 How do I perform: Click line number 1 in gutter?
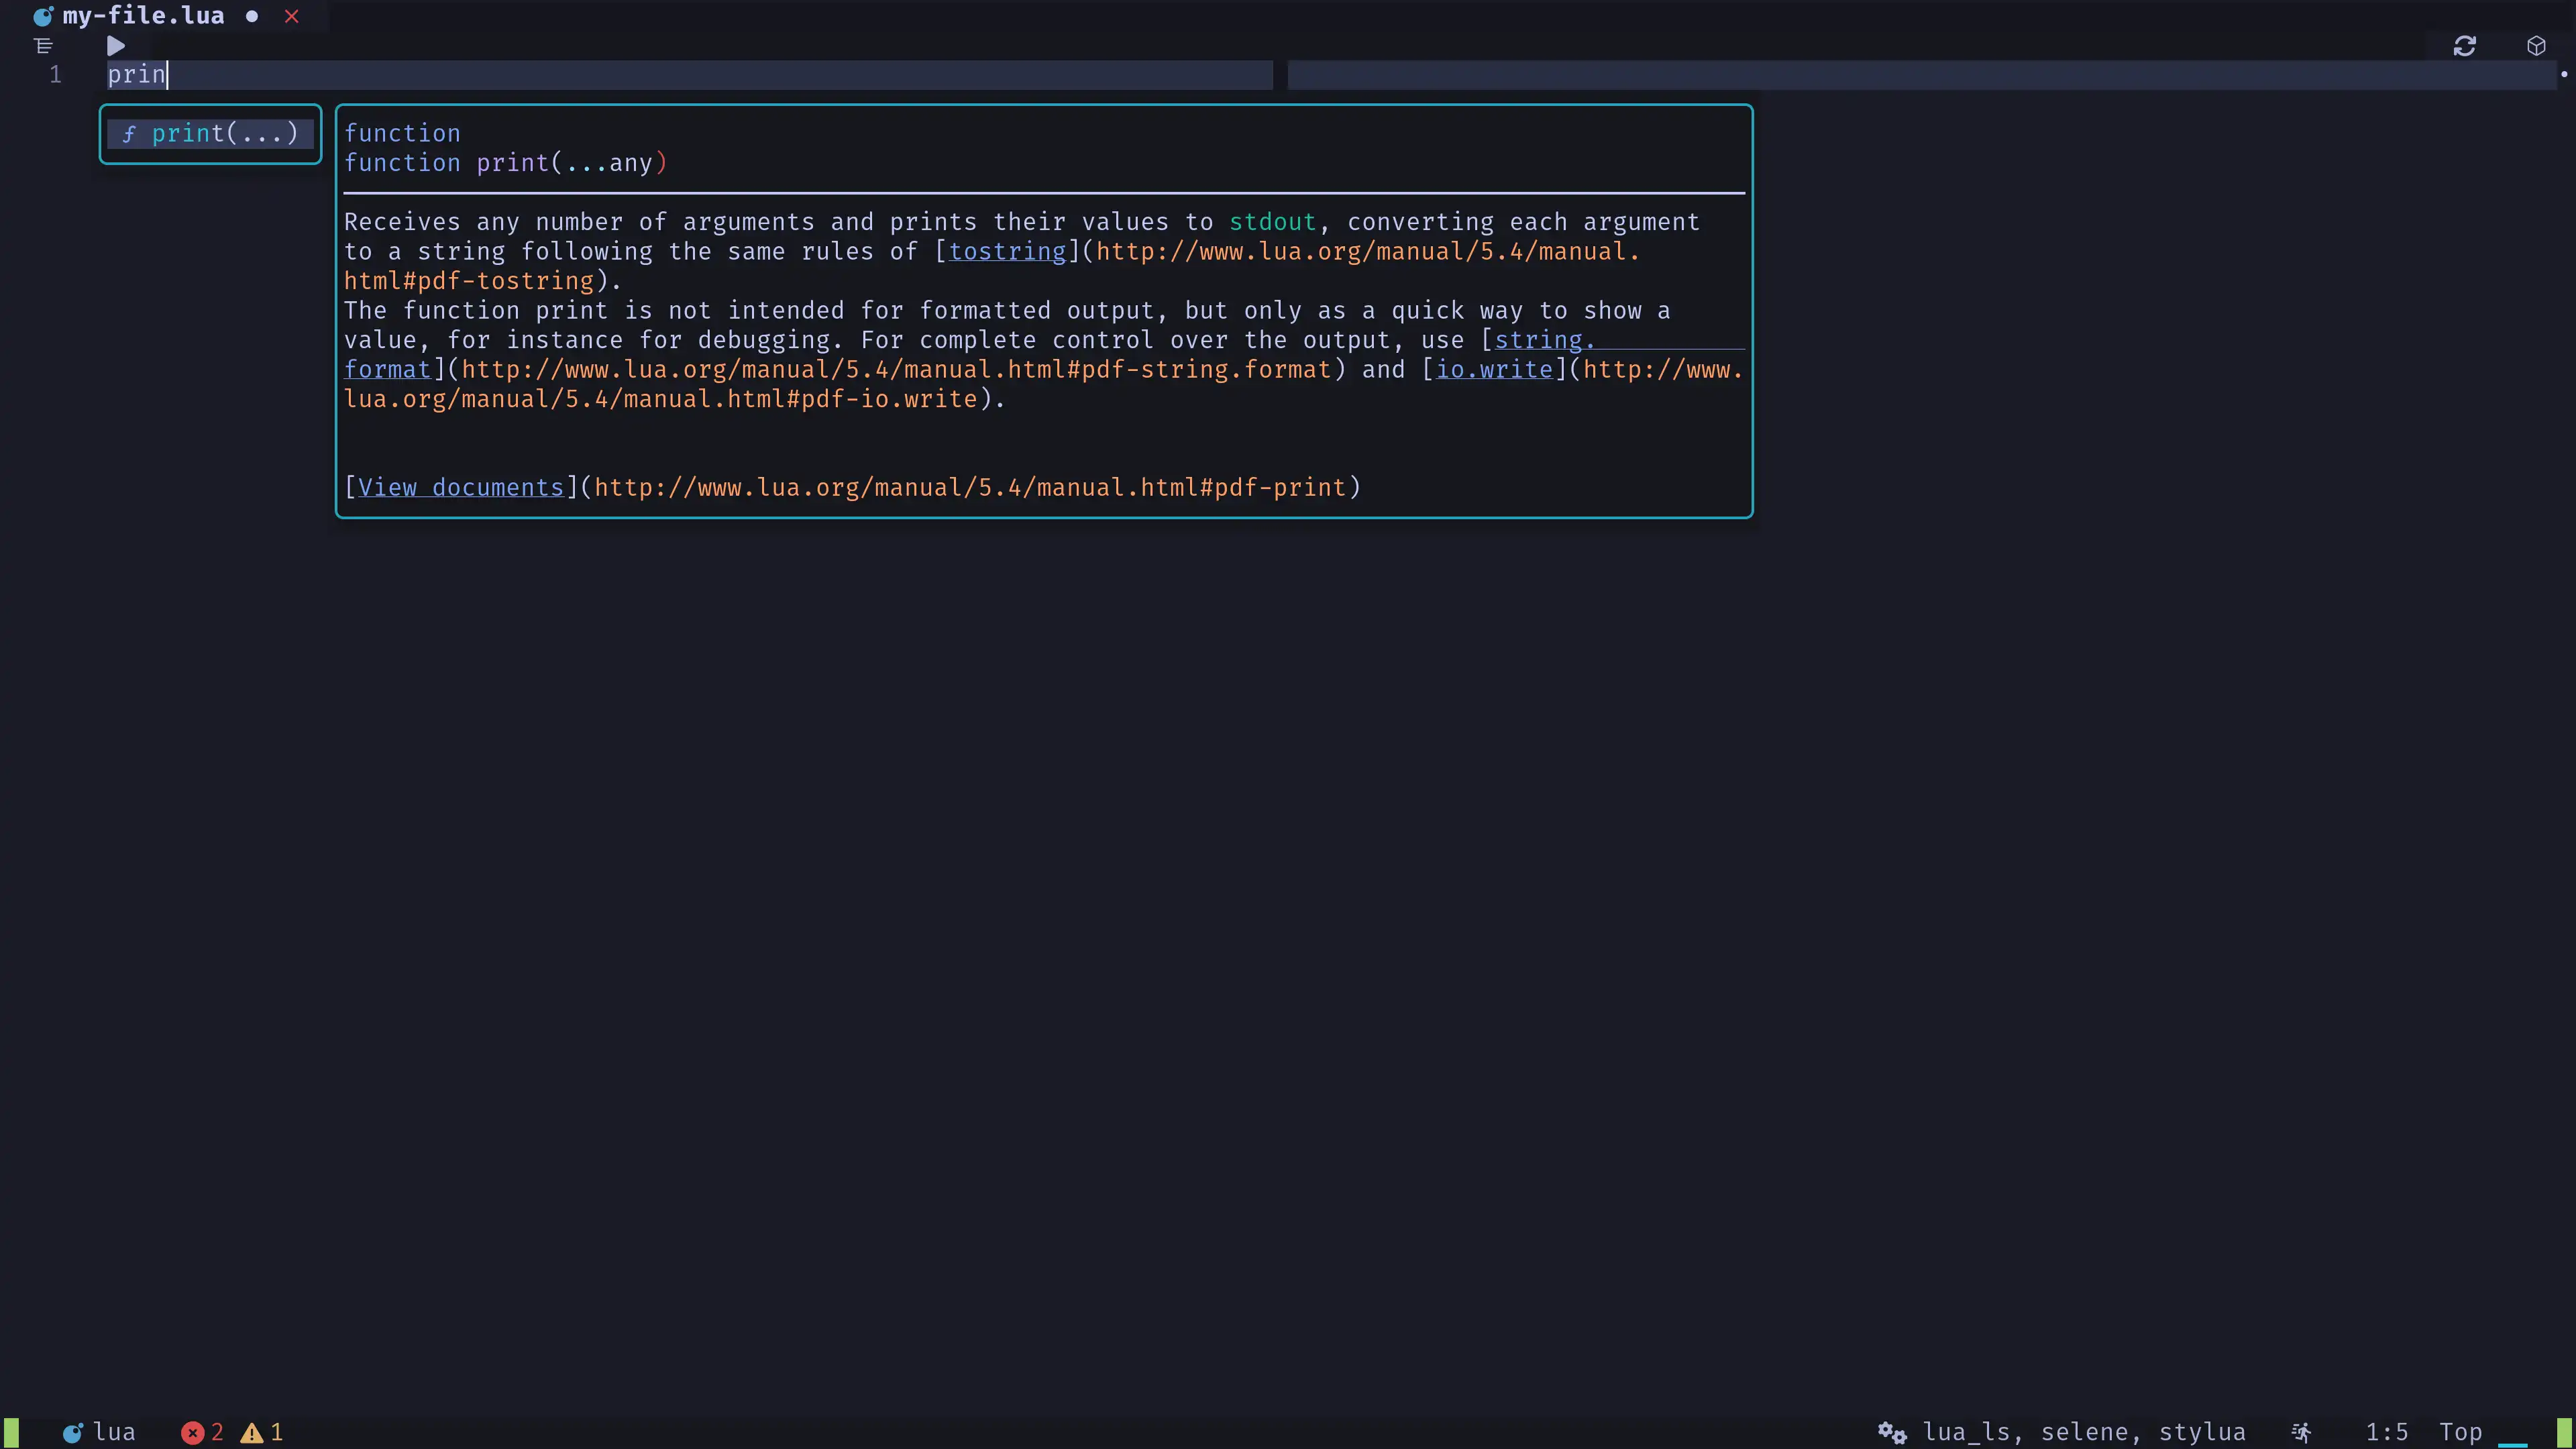[x=56, y=75]
